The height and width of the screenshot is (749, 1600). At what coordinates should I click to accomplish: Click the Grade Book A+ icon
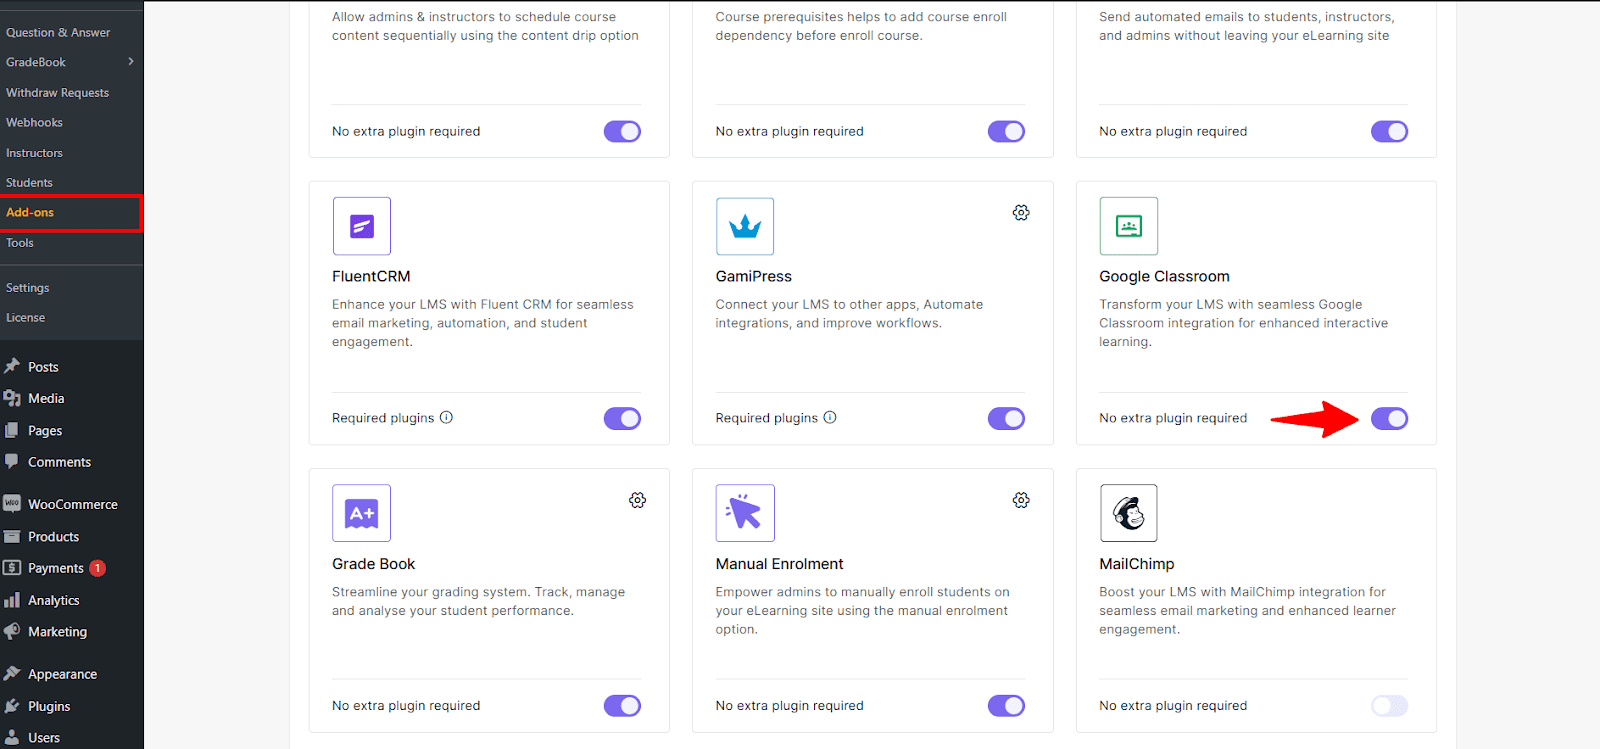coord(361,513)
